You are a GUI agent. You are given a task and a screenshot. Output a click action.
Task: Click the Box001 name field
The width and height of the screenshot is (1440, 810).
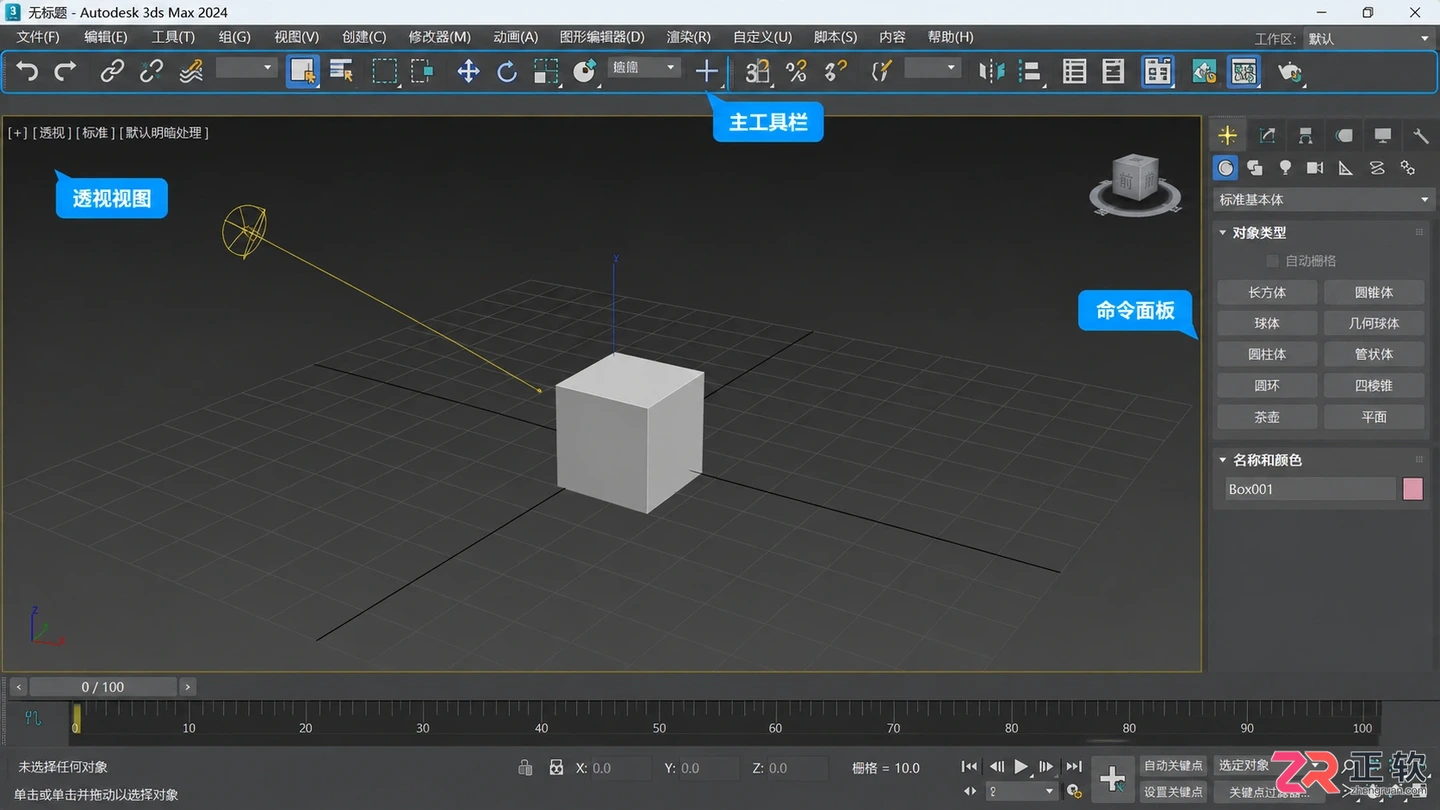pyautogui.click(x=1309, y=489)
